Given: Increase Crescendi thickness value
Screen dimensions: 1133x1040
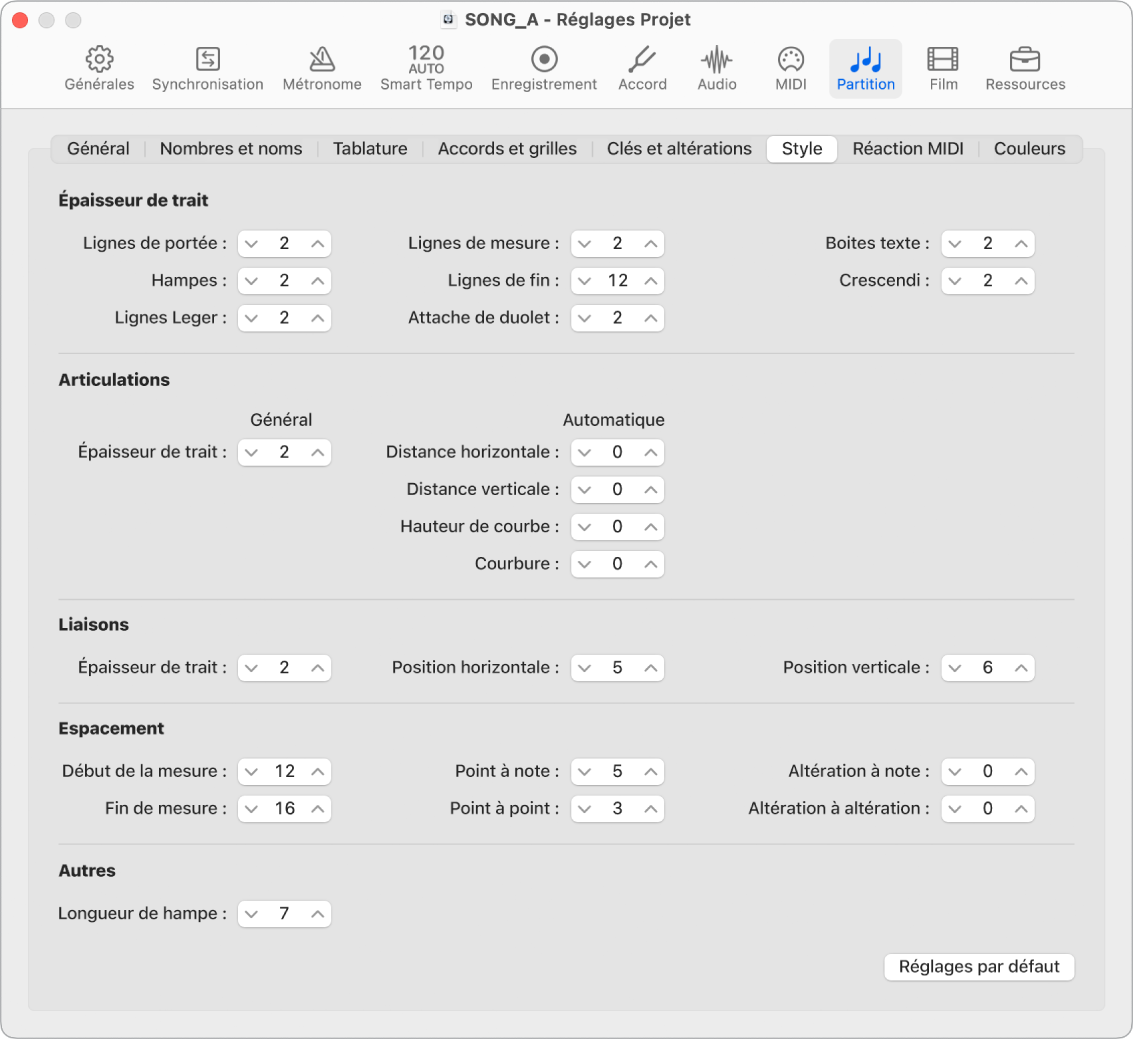Looking at the screenshot, I should point(1021,281).
